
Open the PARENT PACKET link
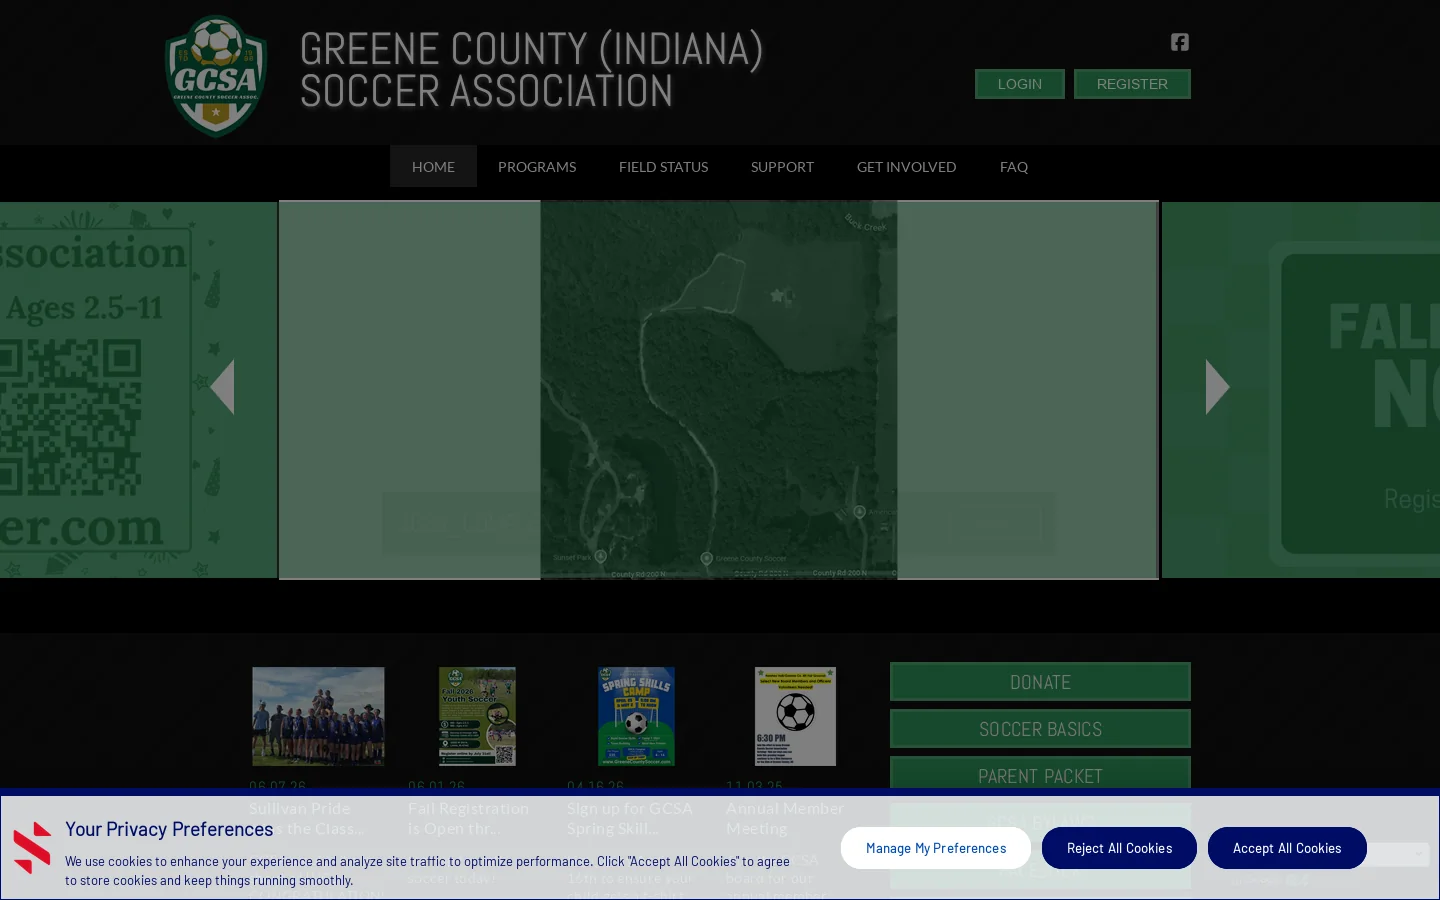click(1040, 775)
